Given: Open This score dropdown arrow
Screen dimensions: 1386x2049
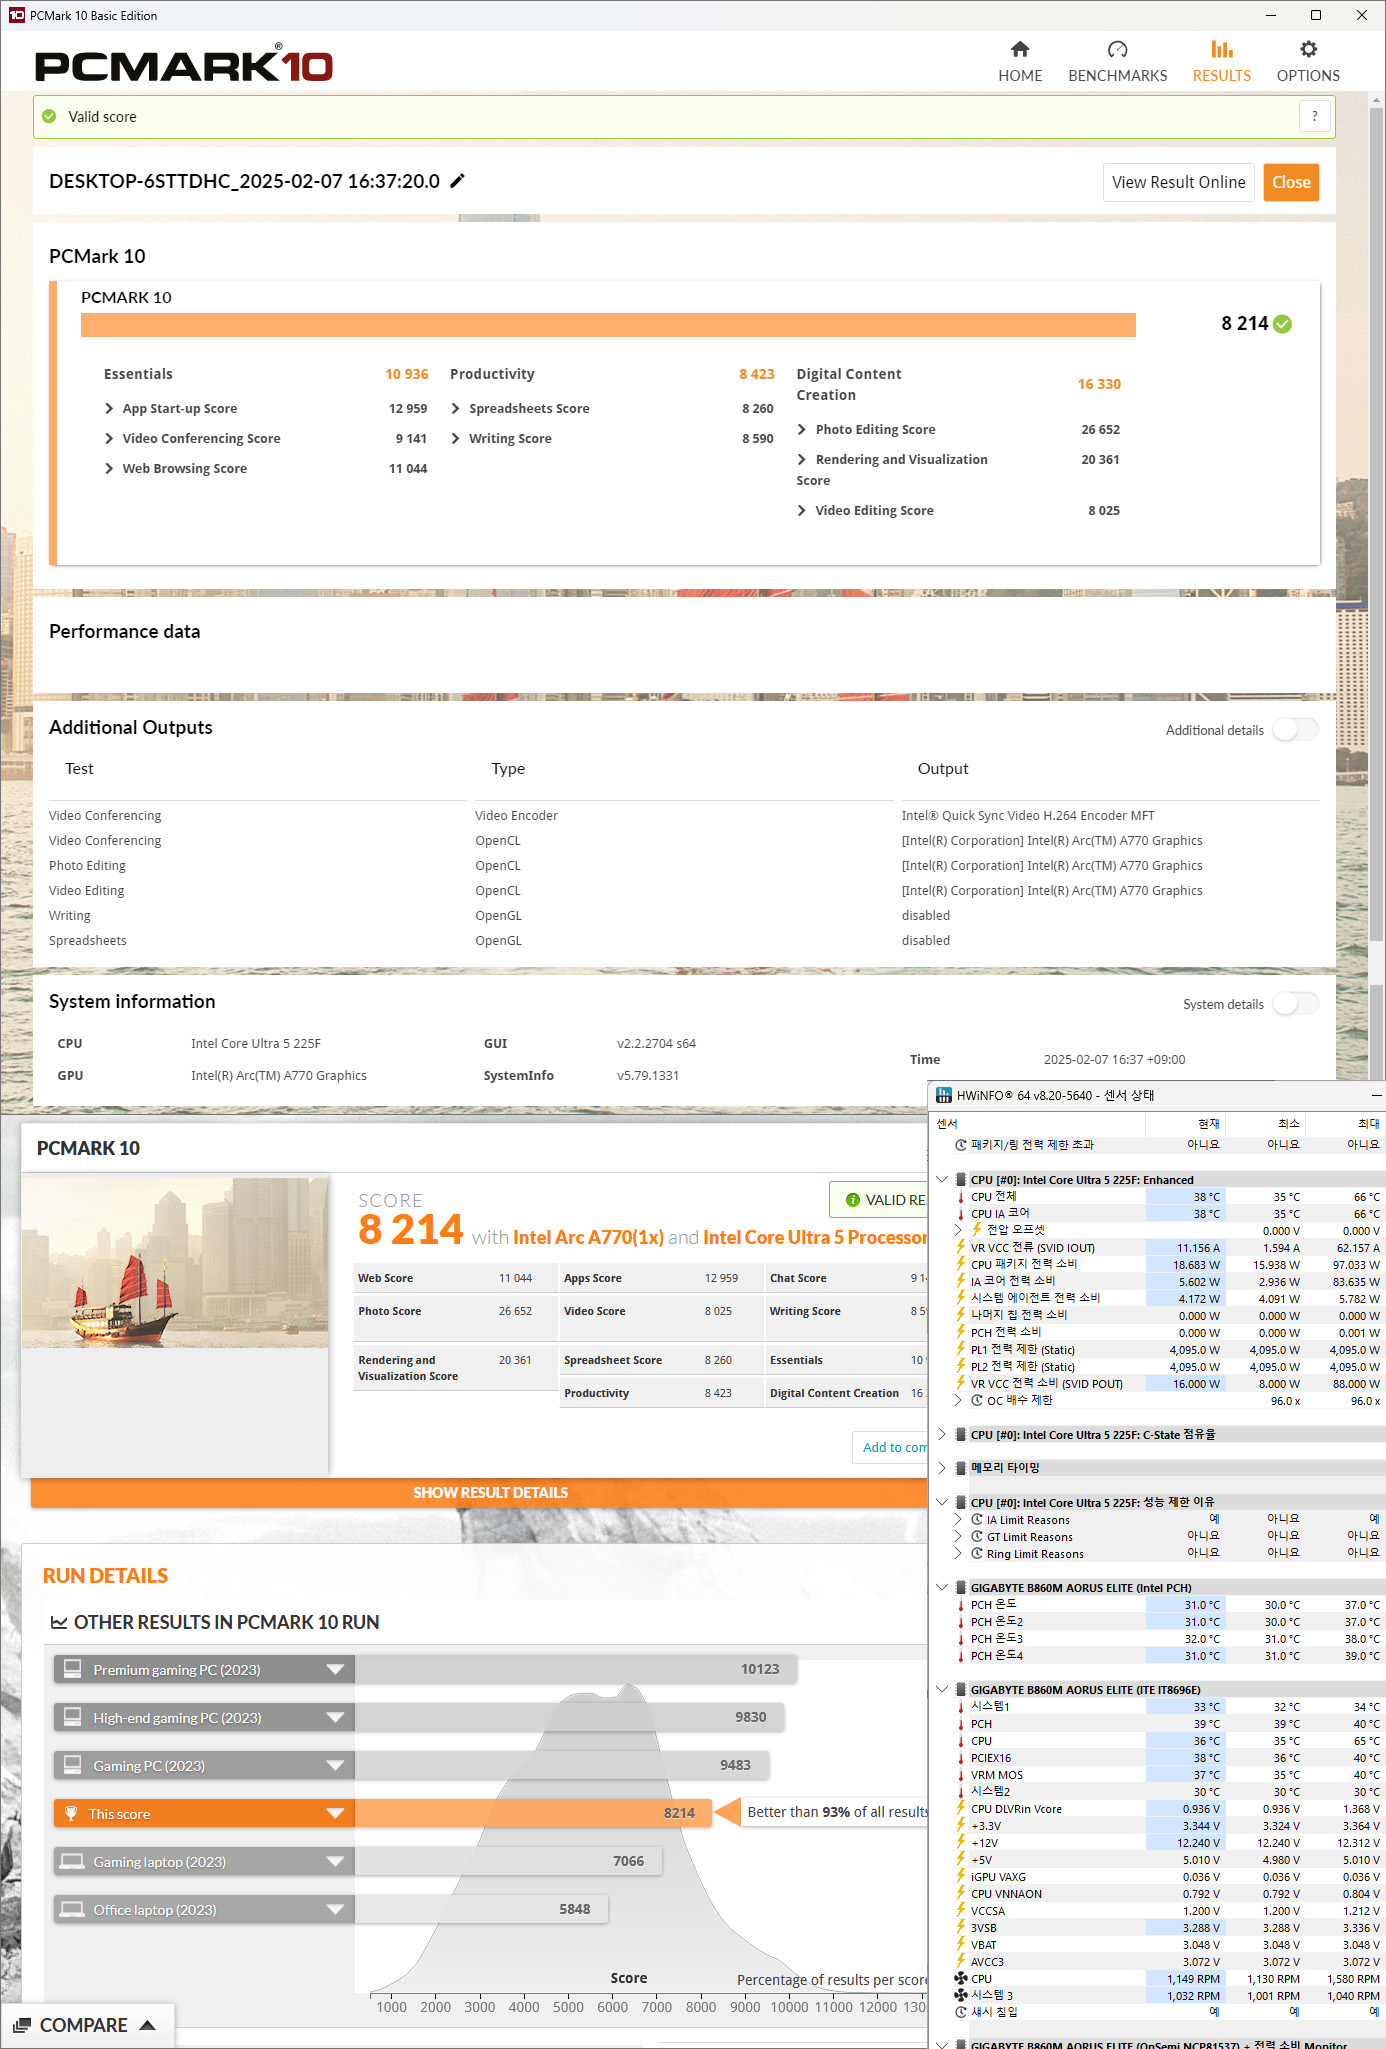Looking at the screenshot, I should 335,1813.
